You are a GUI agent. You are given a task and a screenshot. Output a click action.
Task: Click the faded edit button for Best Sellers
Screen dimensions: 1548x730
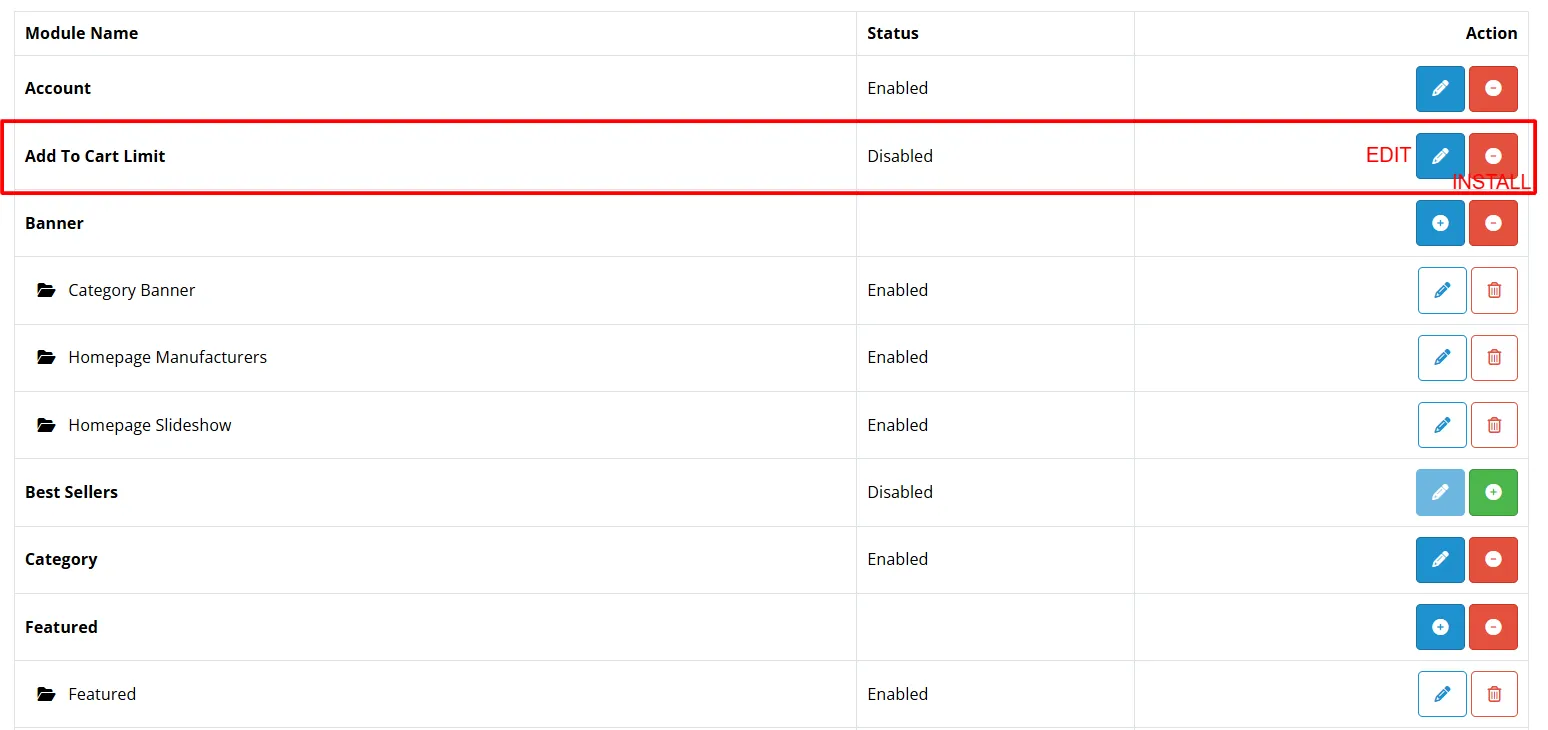click(1440, 492)
